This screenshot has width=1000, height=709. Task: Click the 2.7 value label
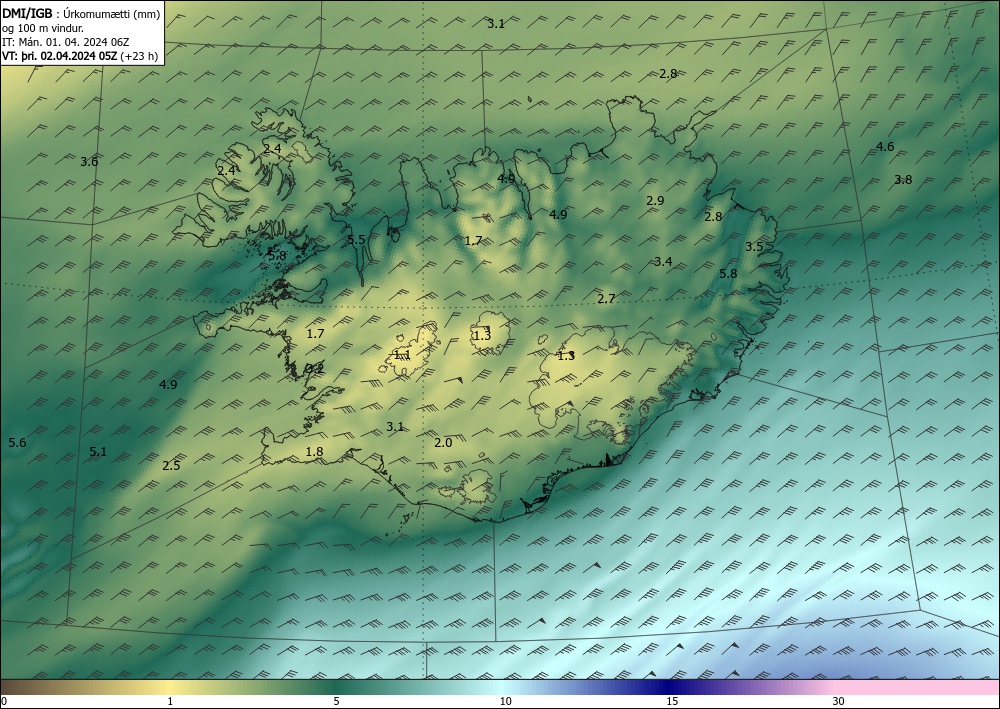[607, 298]
